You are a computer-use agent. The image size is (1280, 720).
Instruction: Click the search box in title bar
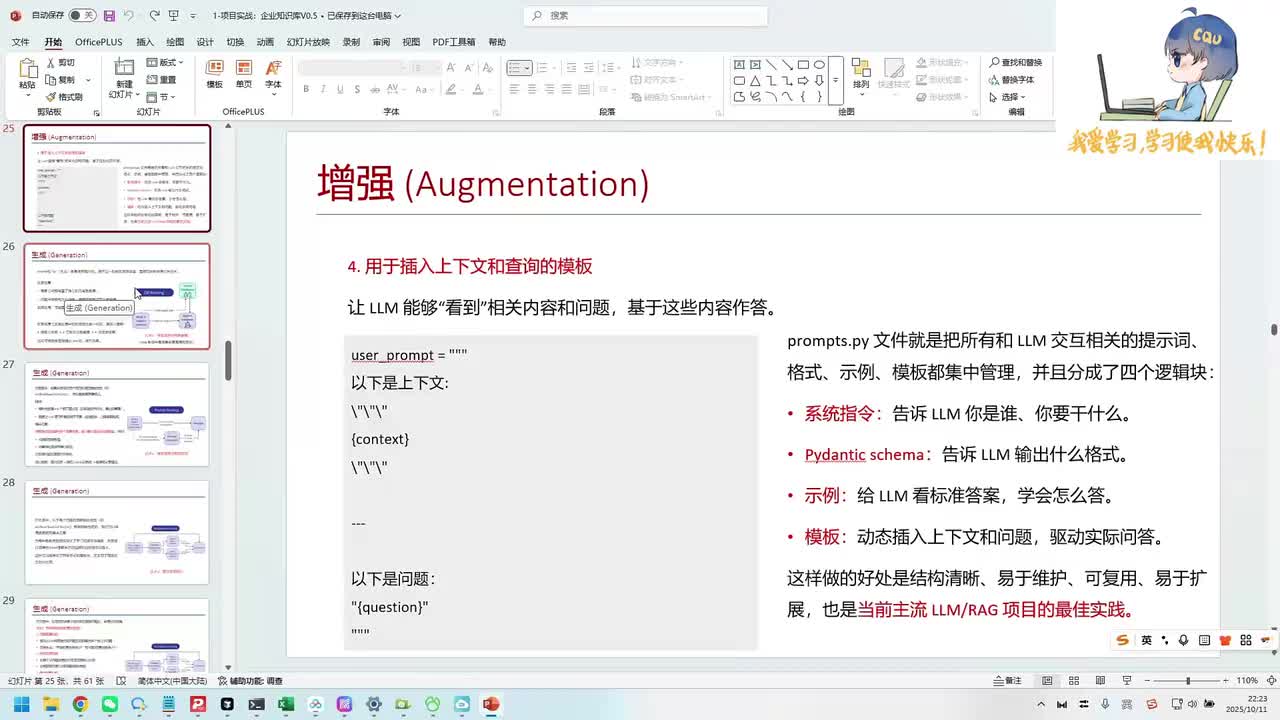[x=646, y=16]
